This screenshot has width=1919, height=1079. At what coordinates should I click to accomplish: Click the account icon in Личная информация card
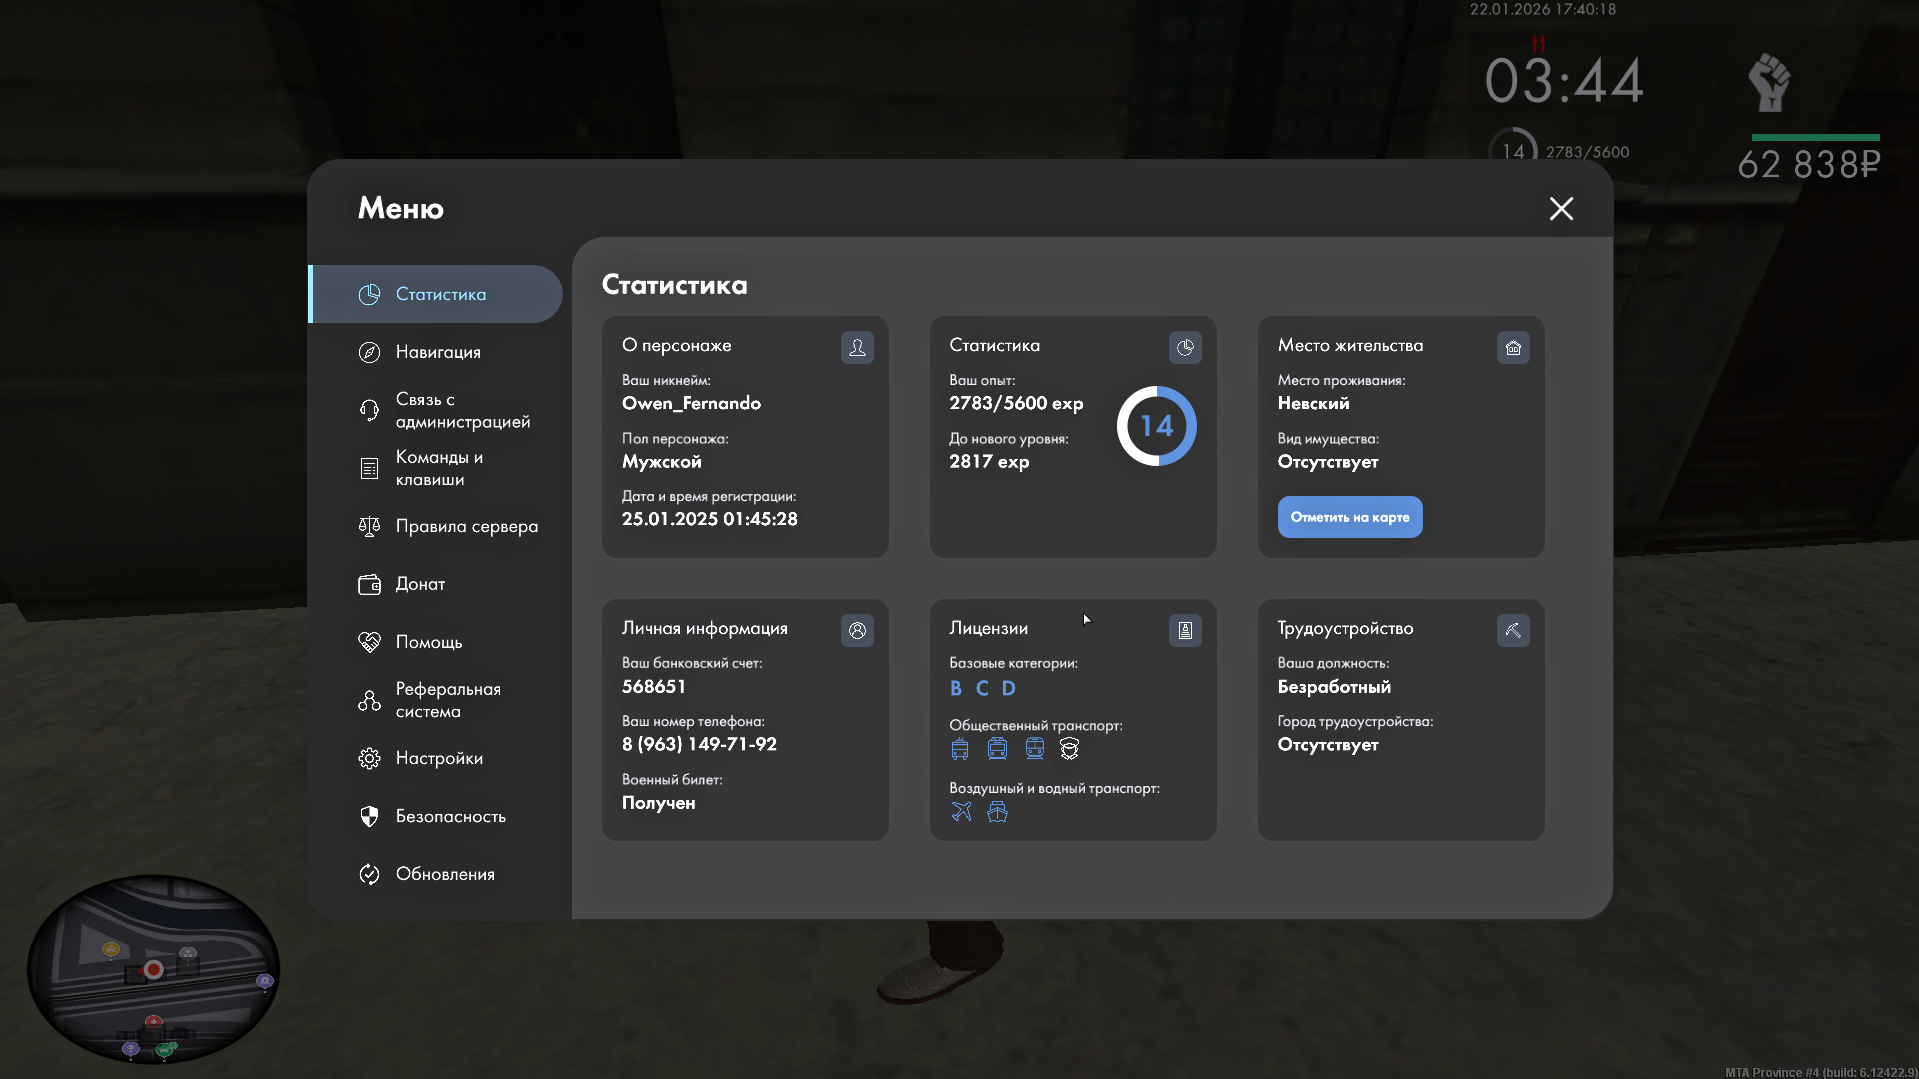(857, 630)
